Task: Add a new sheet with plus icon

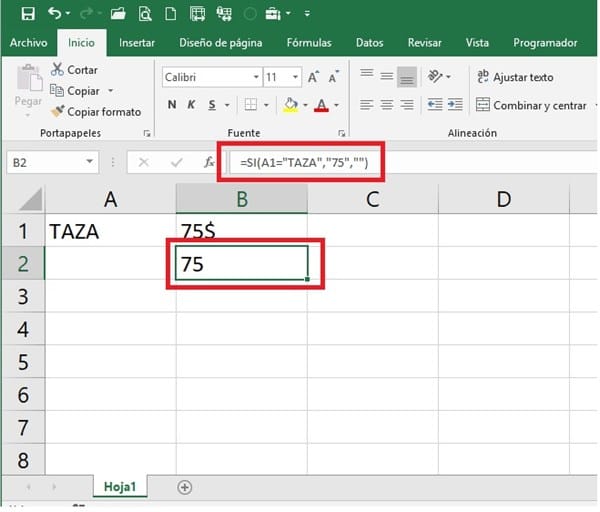Action: pos(184,487)
